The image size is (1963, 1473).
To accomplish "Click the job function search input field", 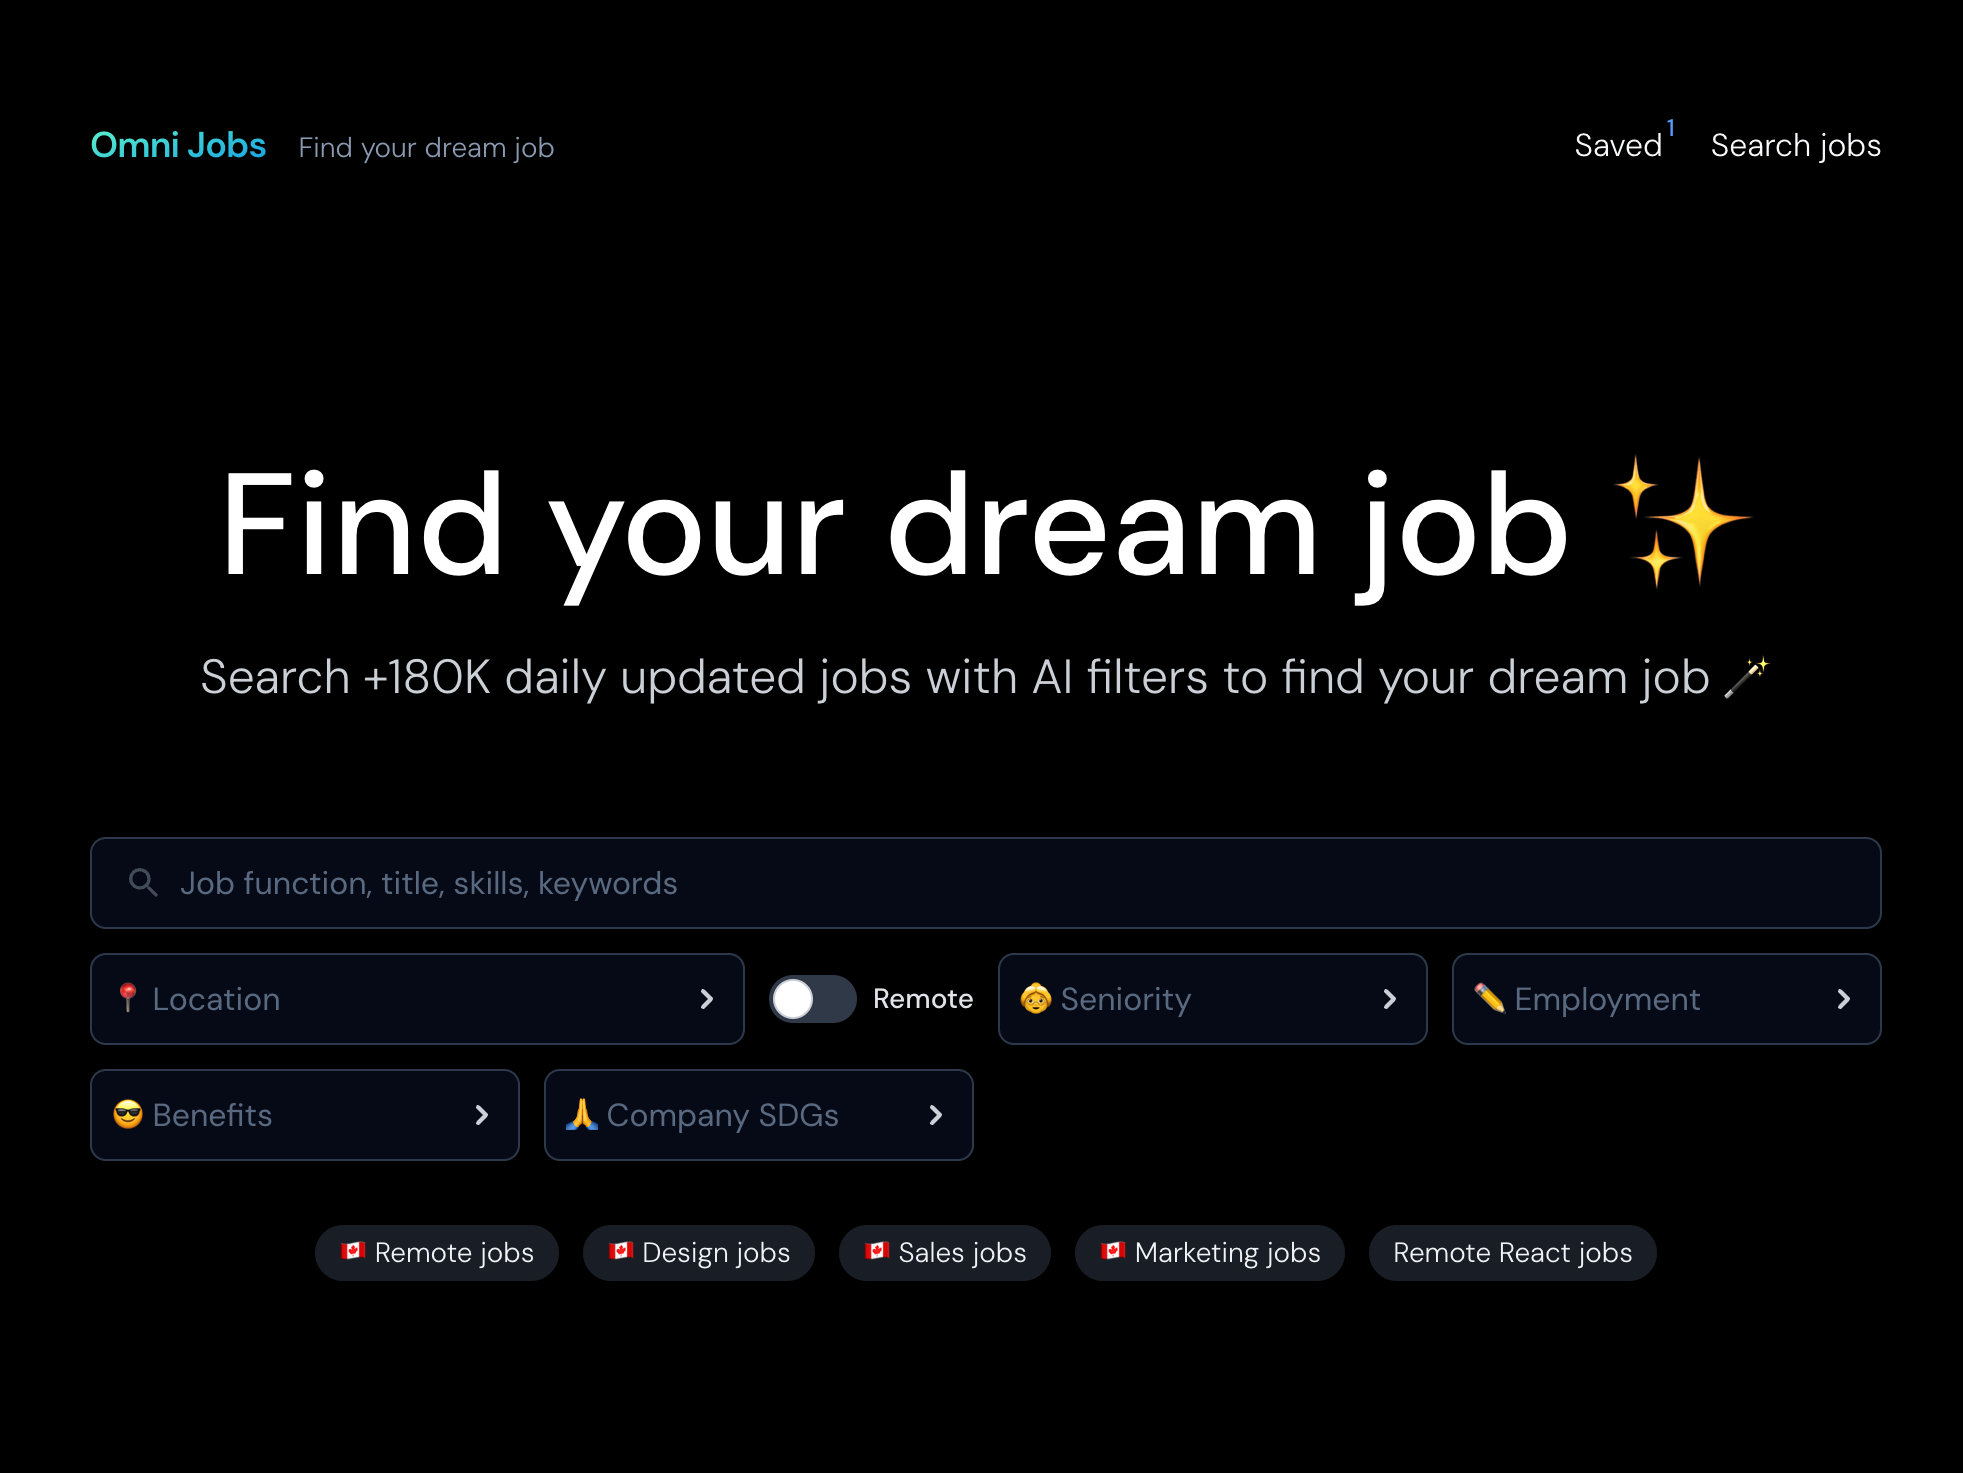I will click(x=985, y=880).
